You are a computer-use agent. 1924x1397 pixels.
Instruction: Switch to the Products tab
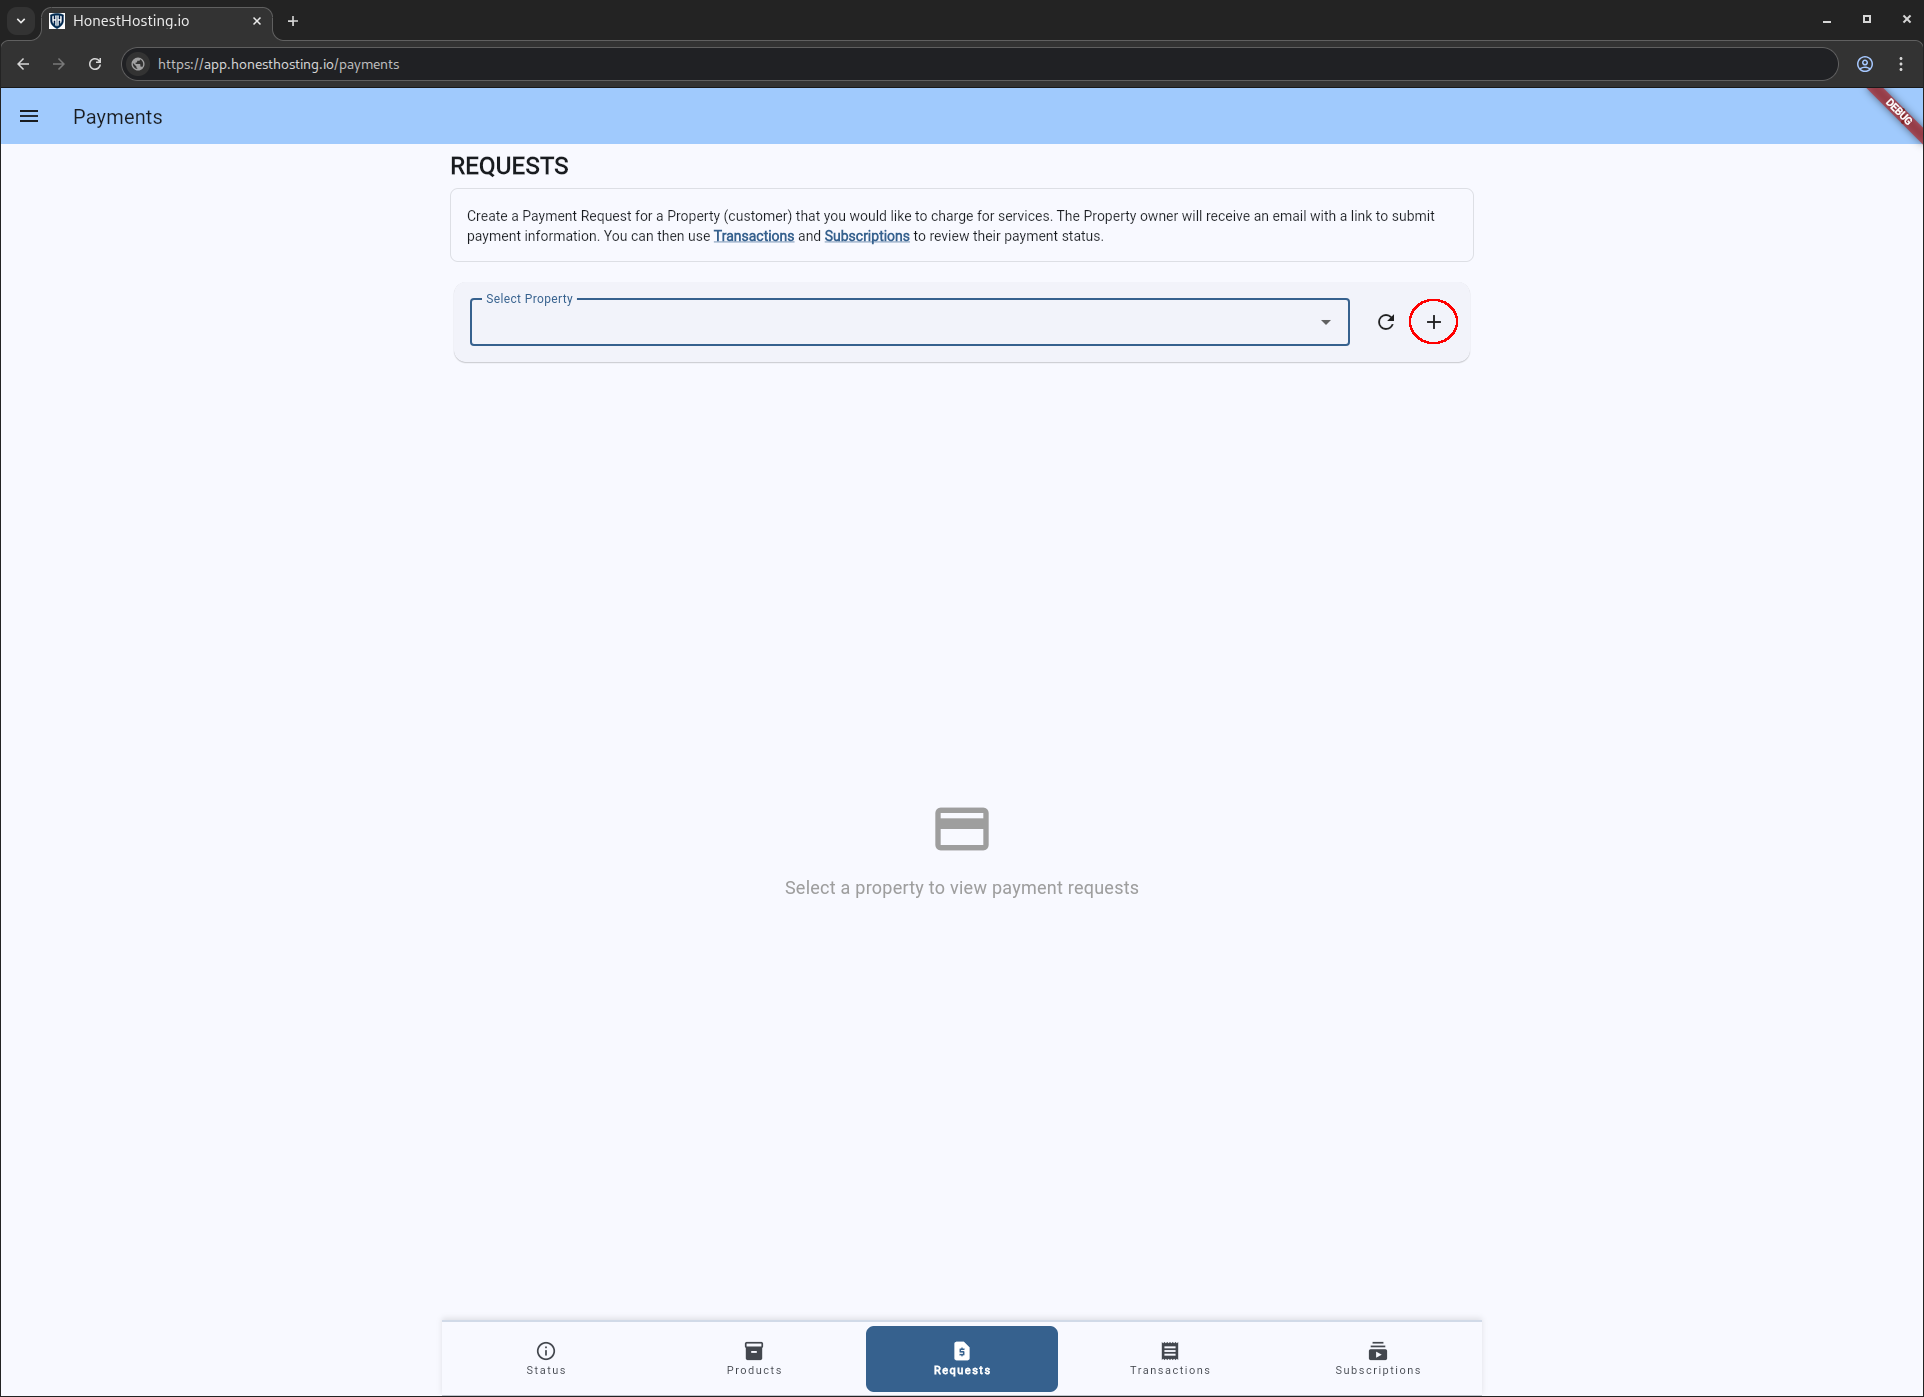click(x=754, y=1359)
